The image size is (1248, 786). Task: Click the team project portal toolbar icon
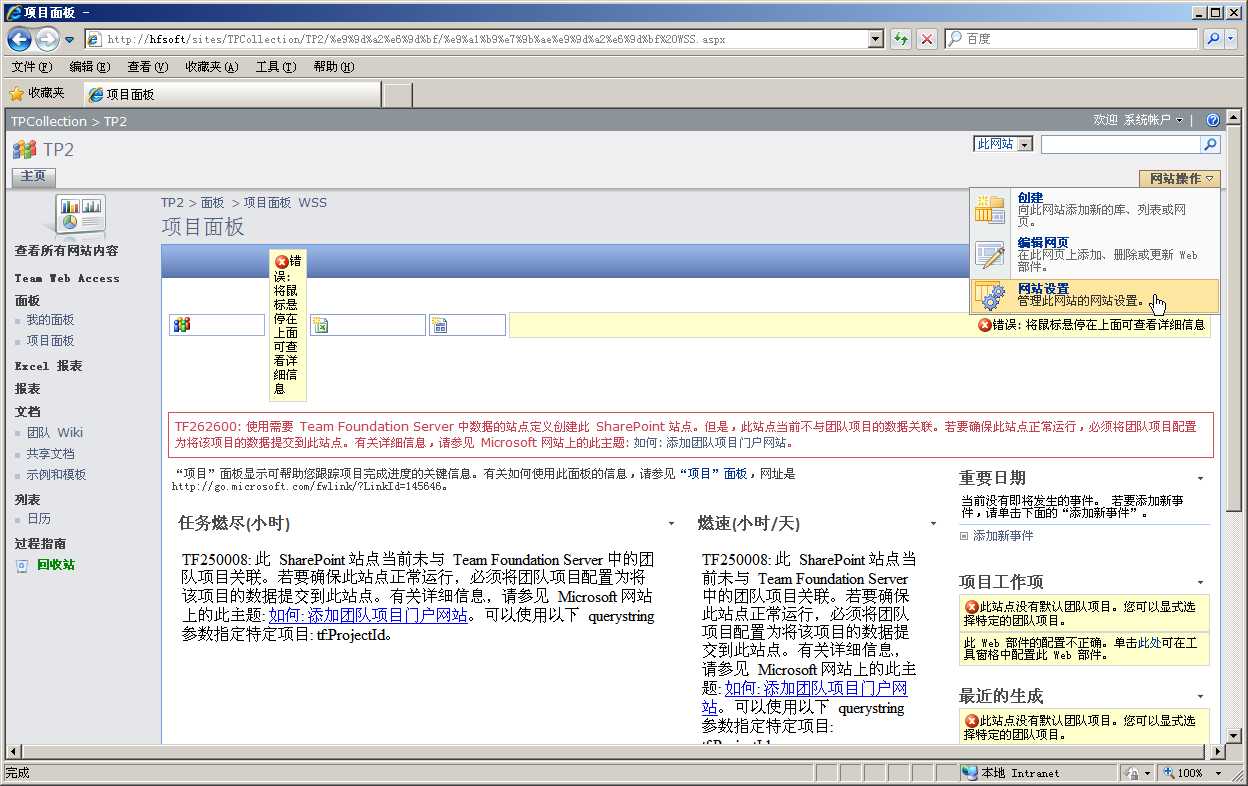(x=182, y=325)
